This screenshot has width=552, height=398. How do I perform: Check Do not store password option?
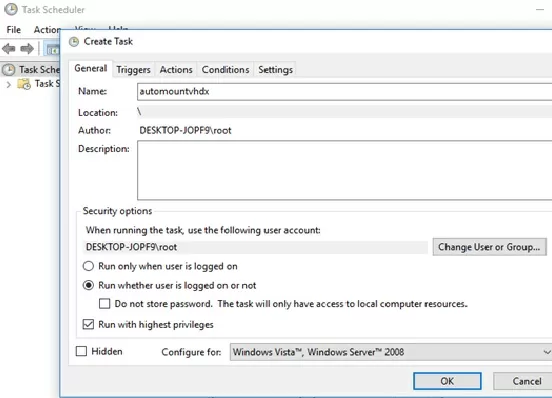pos(104,304)
